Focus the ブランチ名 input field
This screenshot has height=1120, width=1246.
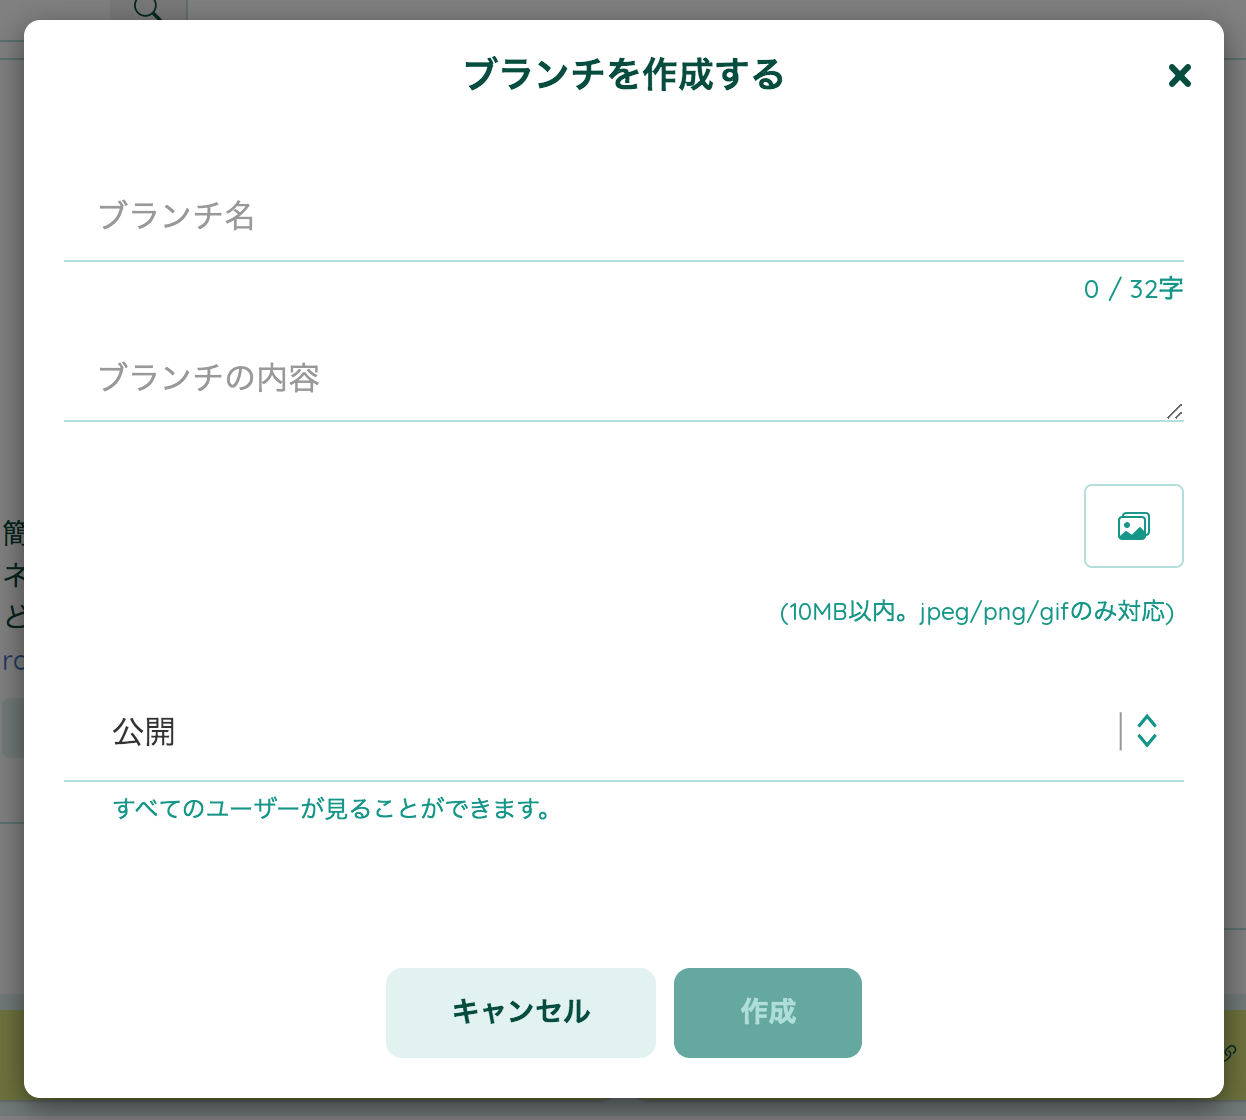[x=622, y=216]
